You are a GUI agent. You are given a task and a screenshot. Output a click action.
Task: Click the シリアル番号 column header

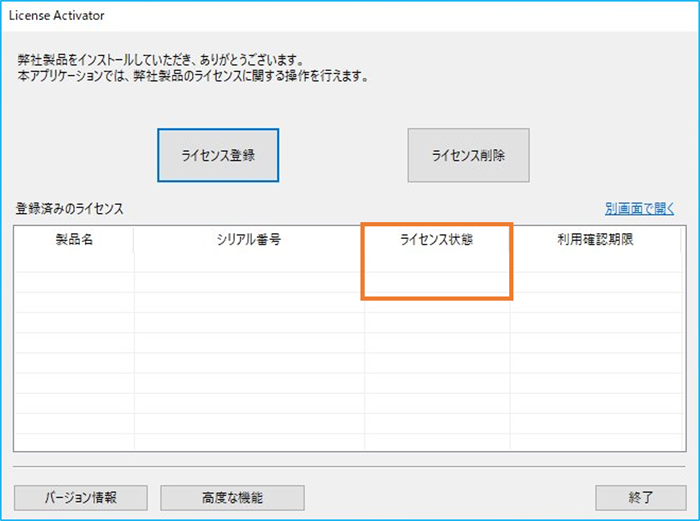click(x=249, y=241)
